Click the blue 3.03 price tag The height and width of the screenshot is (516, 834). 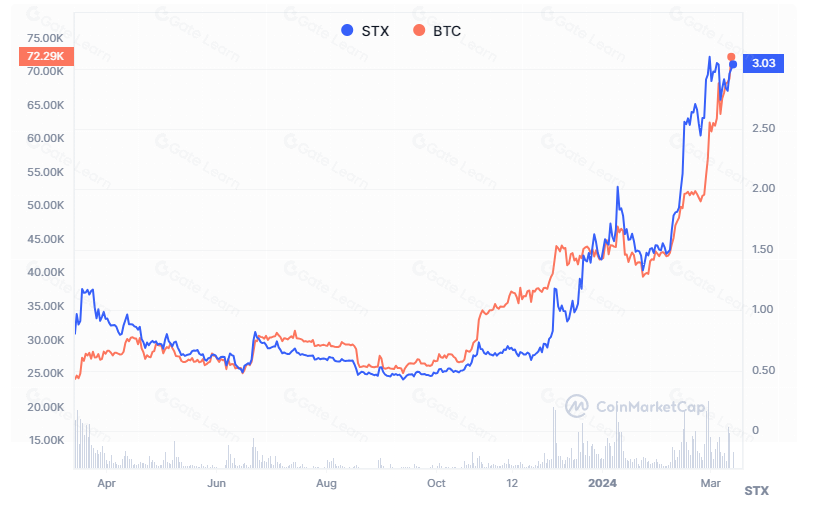(765, 64)
